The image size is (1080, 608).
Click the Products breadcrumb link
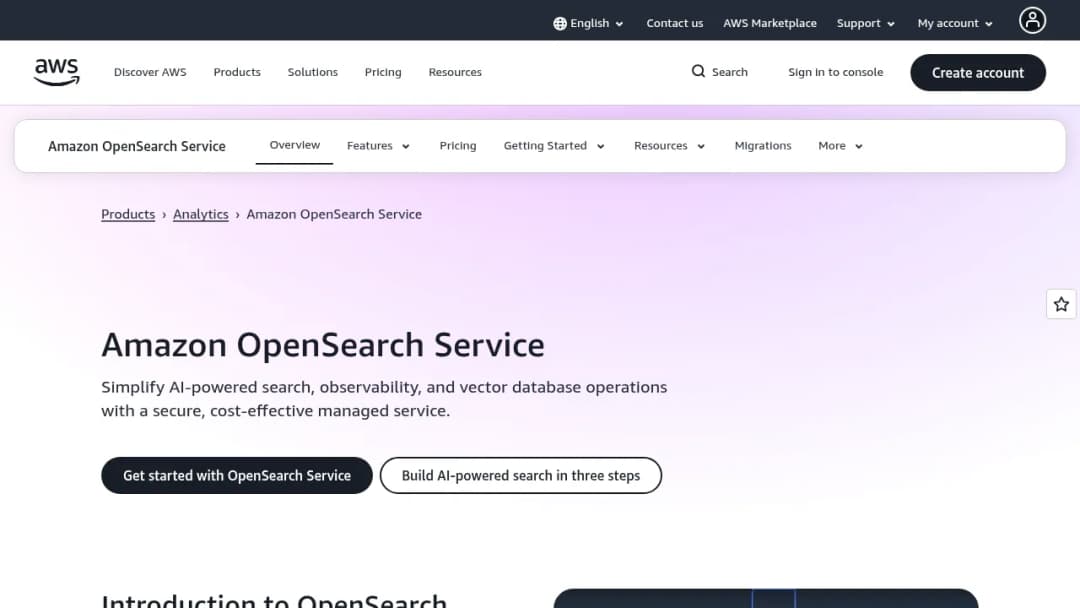pos(128,214)
